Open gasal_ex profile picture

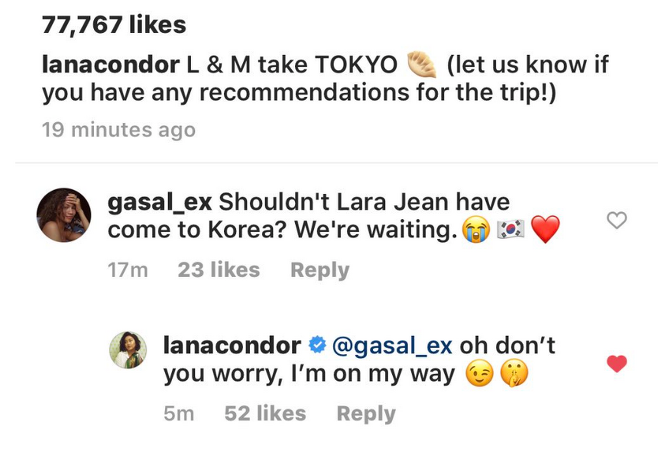click(65, 215)
